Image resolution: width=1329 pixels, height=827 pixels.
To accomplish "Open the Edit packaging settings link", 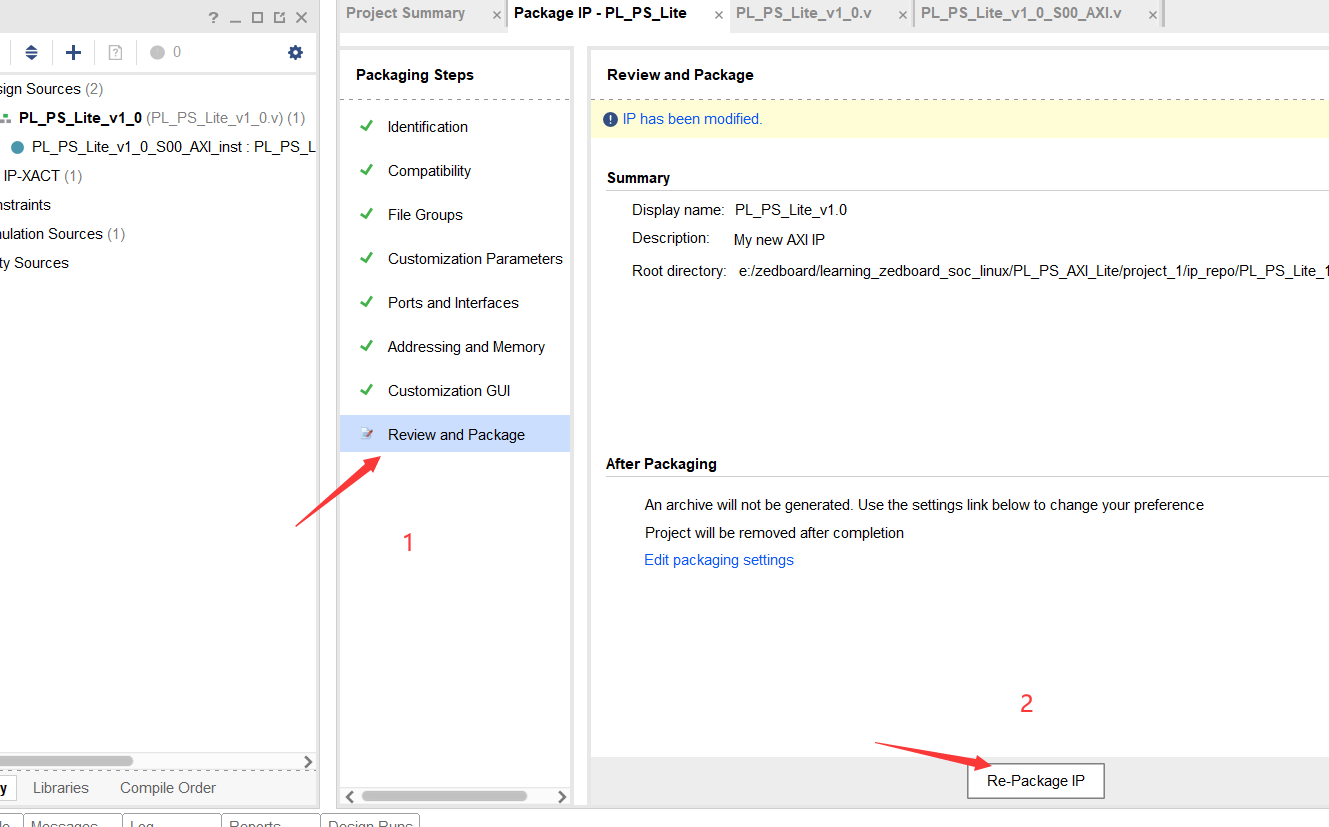I will [719, 560].
